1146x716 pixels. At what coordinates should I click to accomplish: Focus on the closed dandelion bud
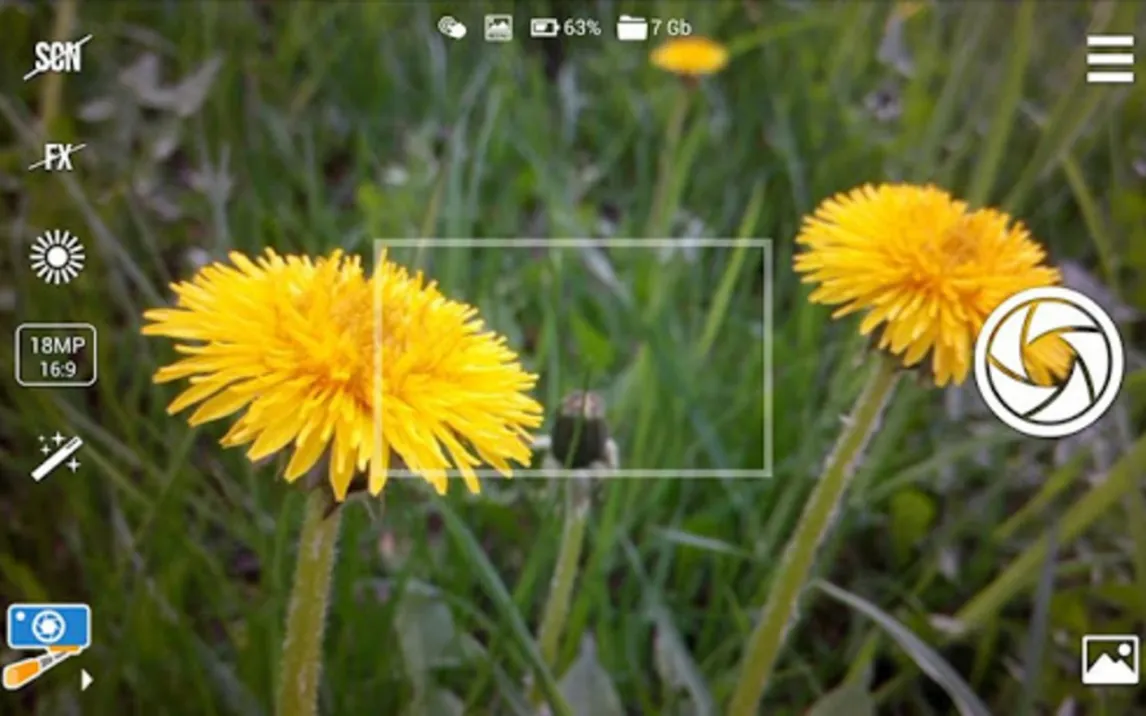[580, 430]
